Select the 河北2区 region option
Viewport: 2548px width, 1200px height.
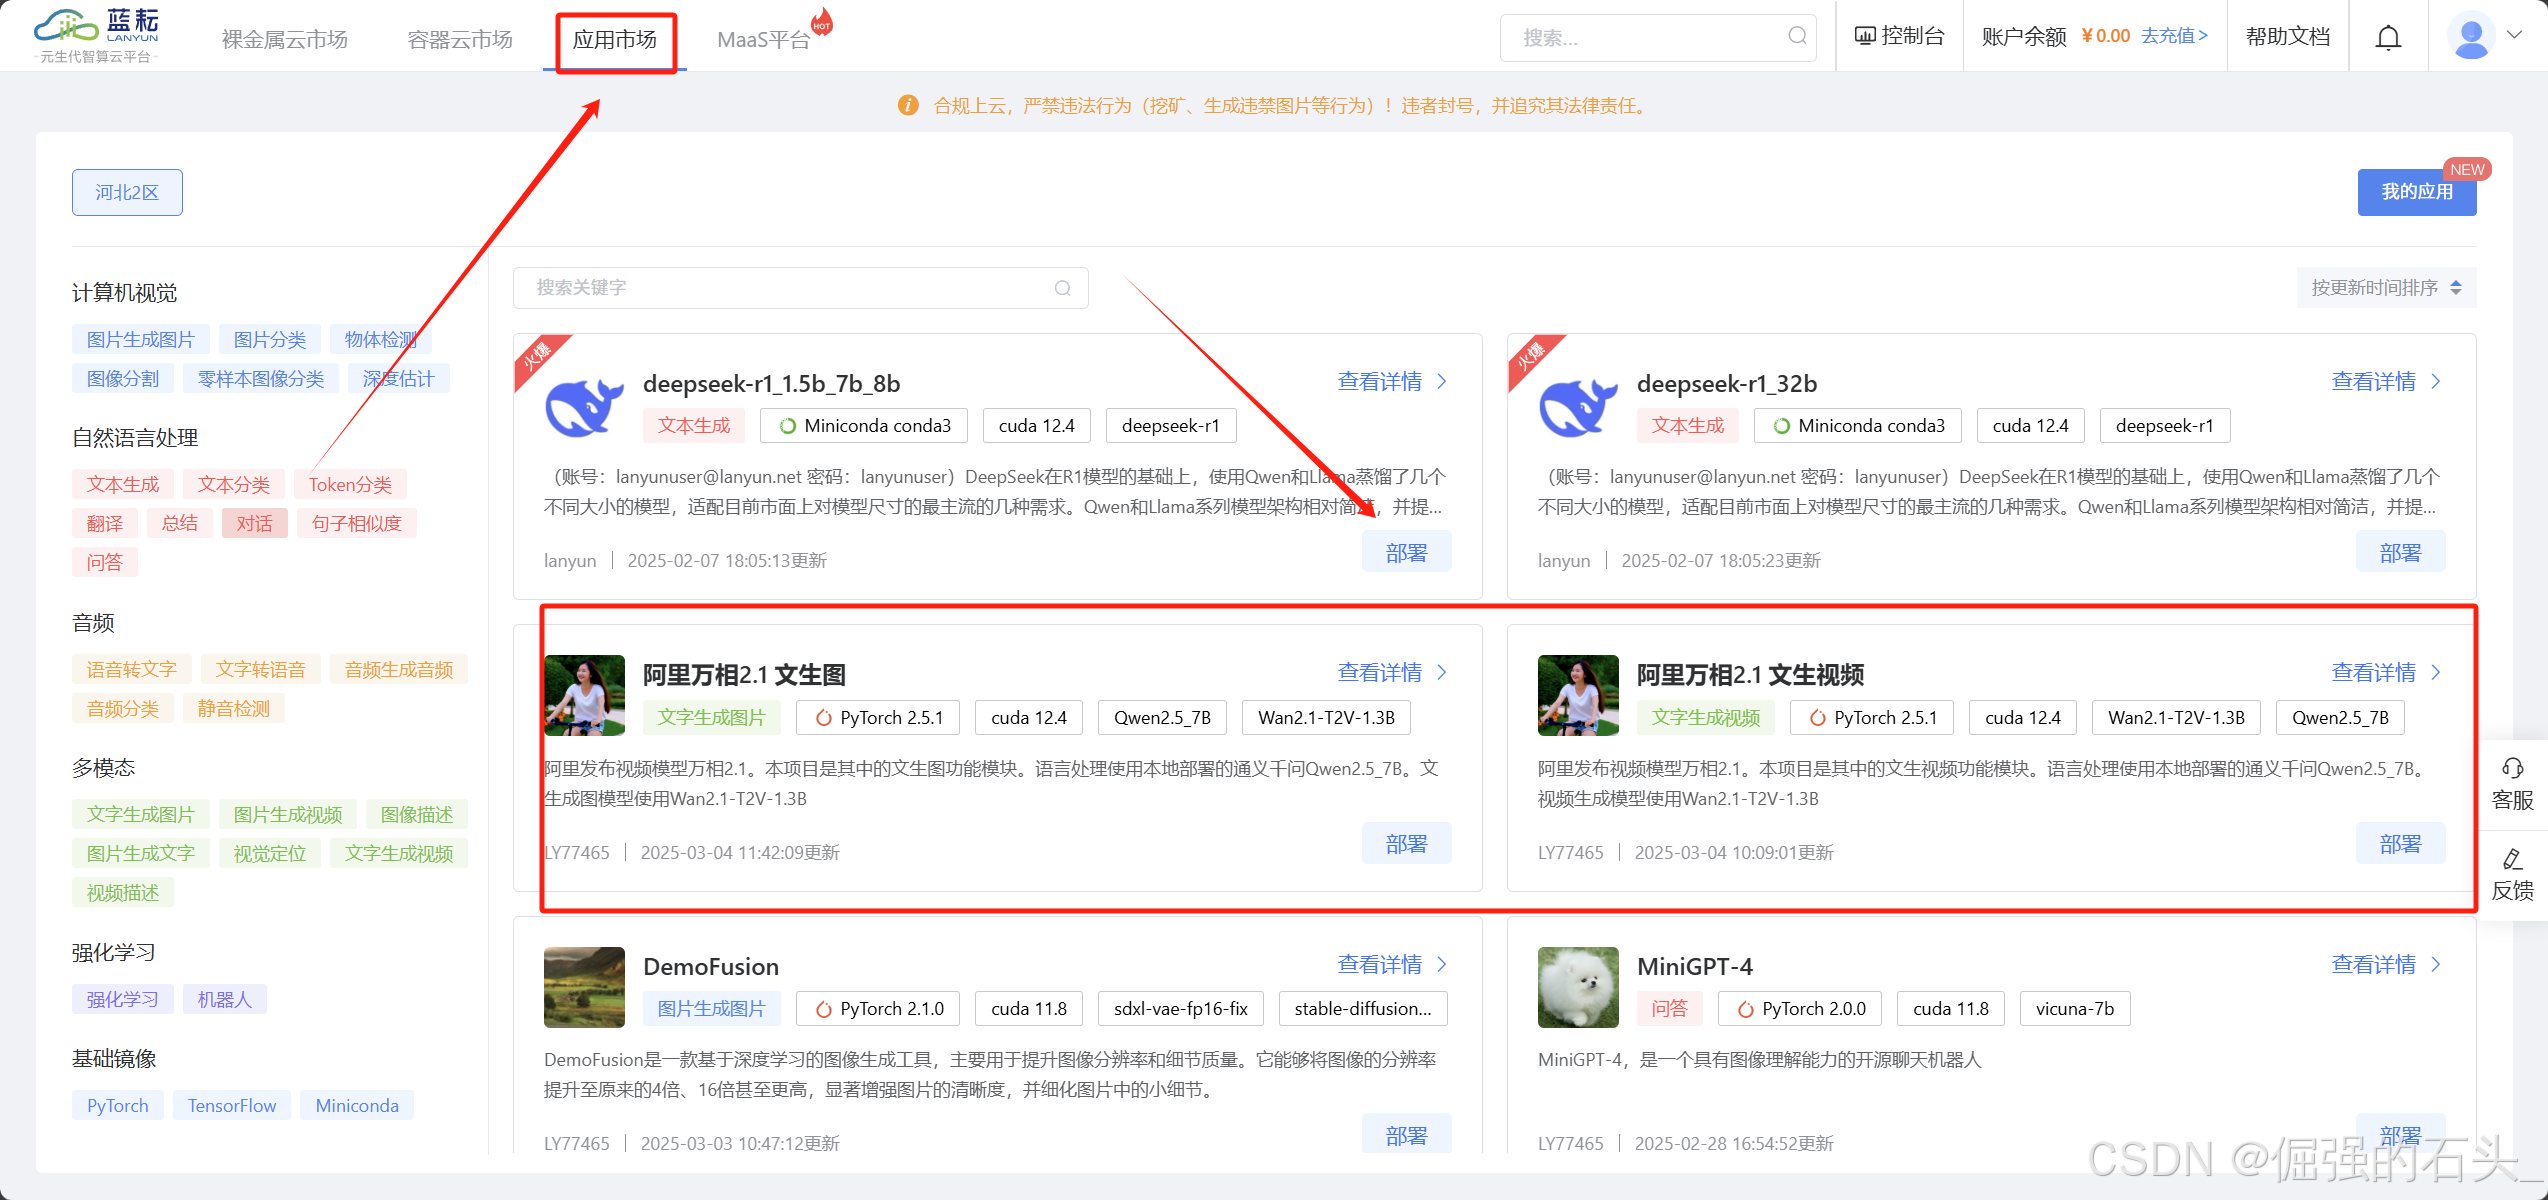point(127,192)
